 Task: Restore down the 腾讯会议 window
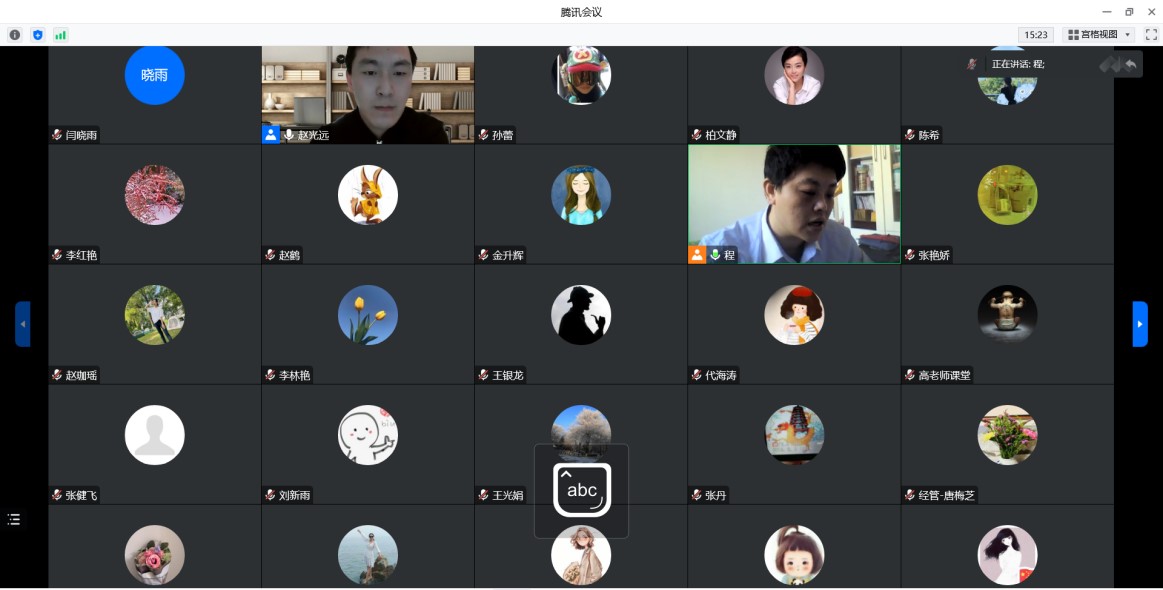pyautogui.click(x=1129, y=12)
